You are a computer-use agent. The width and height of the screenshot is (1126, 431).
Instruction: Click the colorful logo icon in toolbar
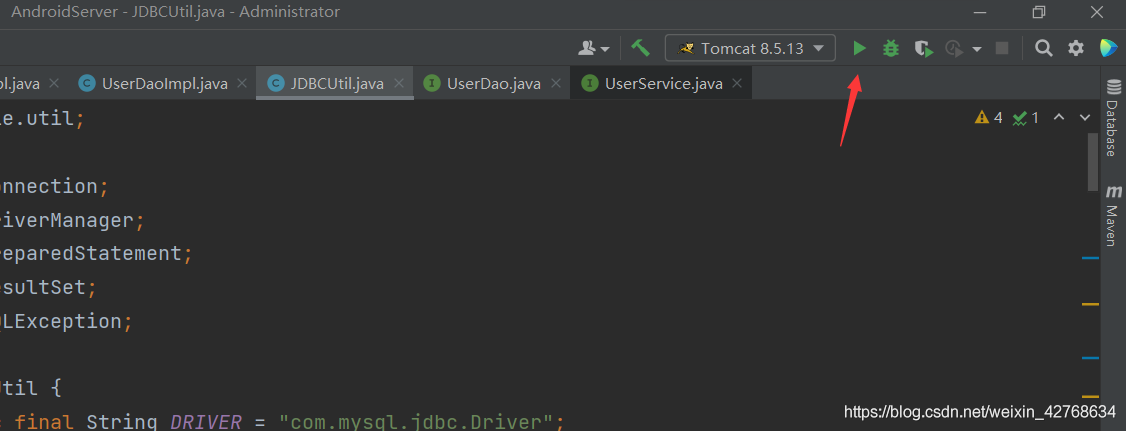click(x=1108, y=48)
